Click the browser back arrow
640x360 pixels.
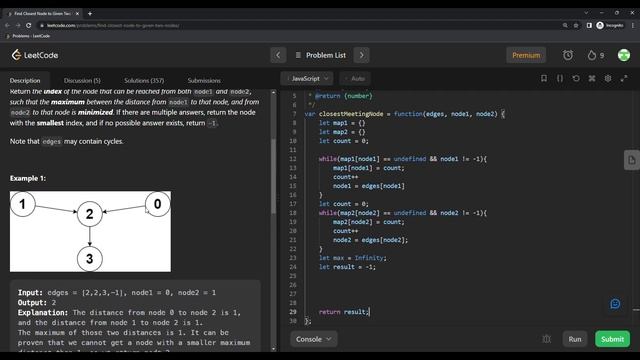[x=7, y=25]
